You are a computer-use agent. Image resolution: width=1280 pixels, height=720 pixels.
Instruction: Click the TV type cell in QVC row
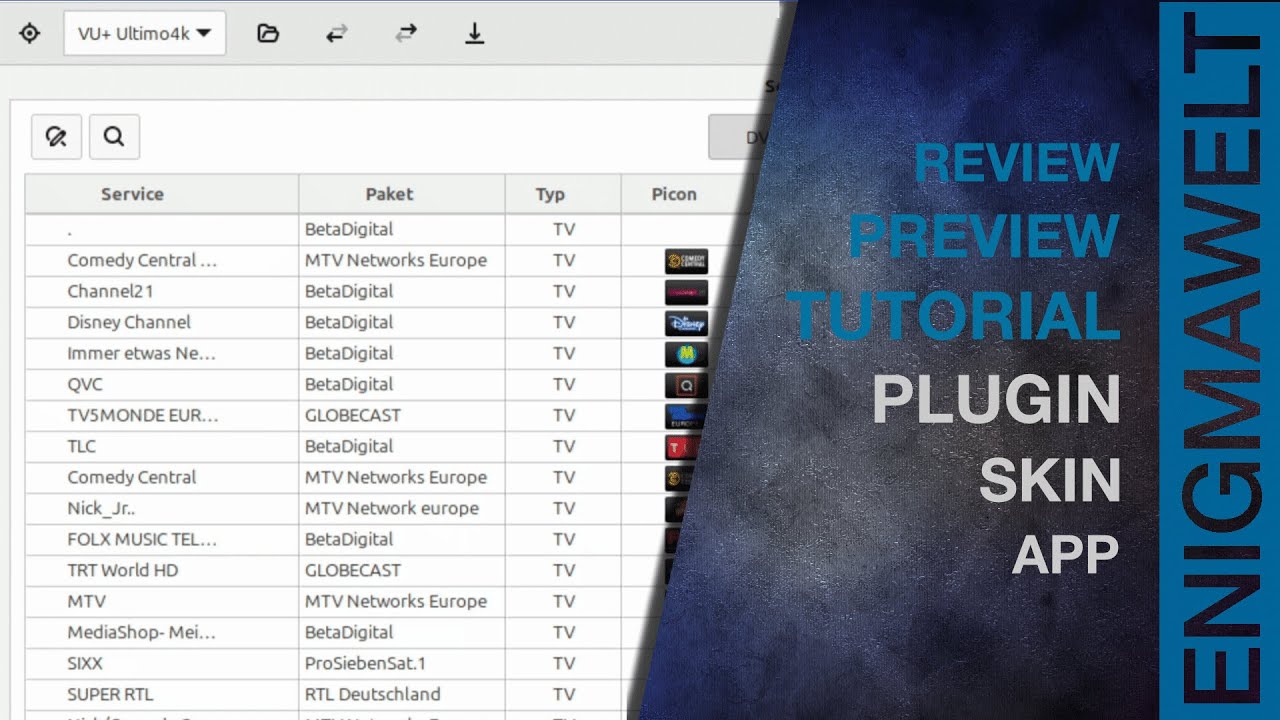pos(564,384)
